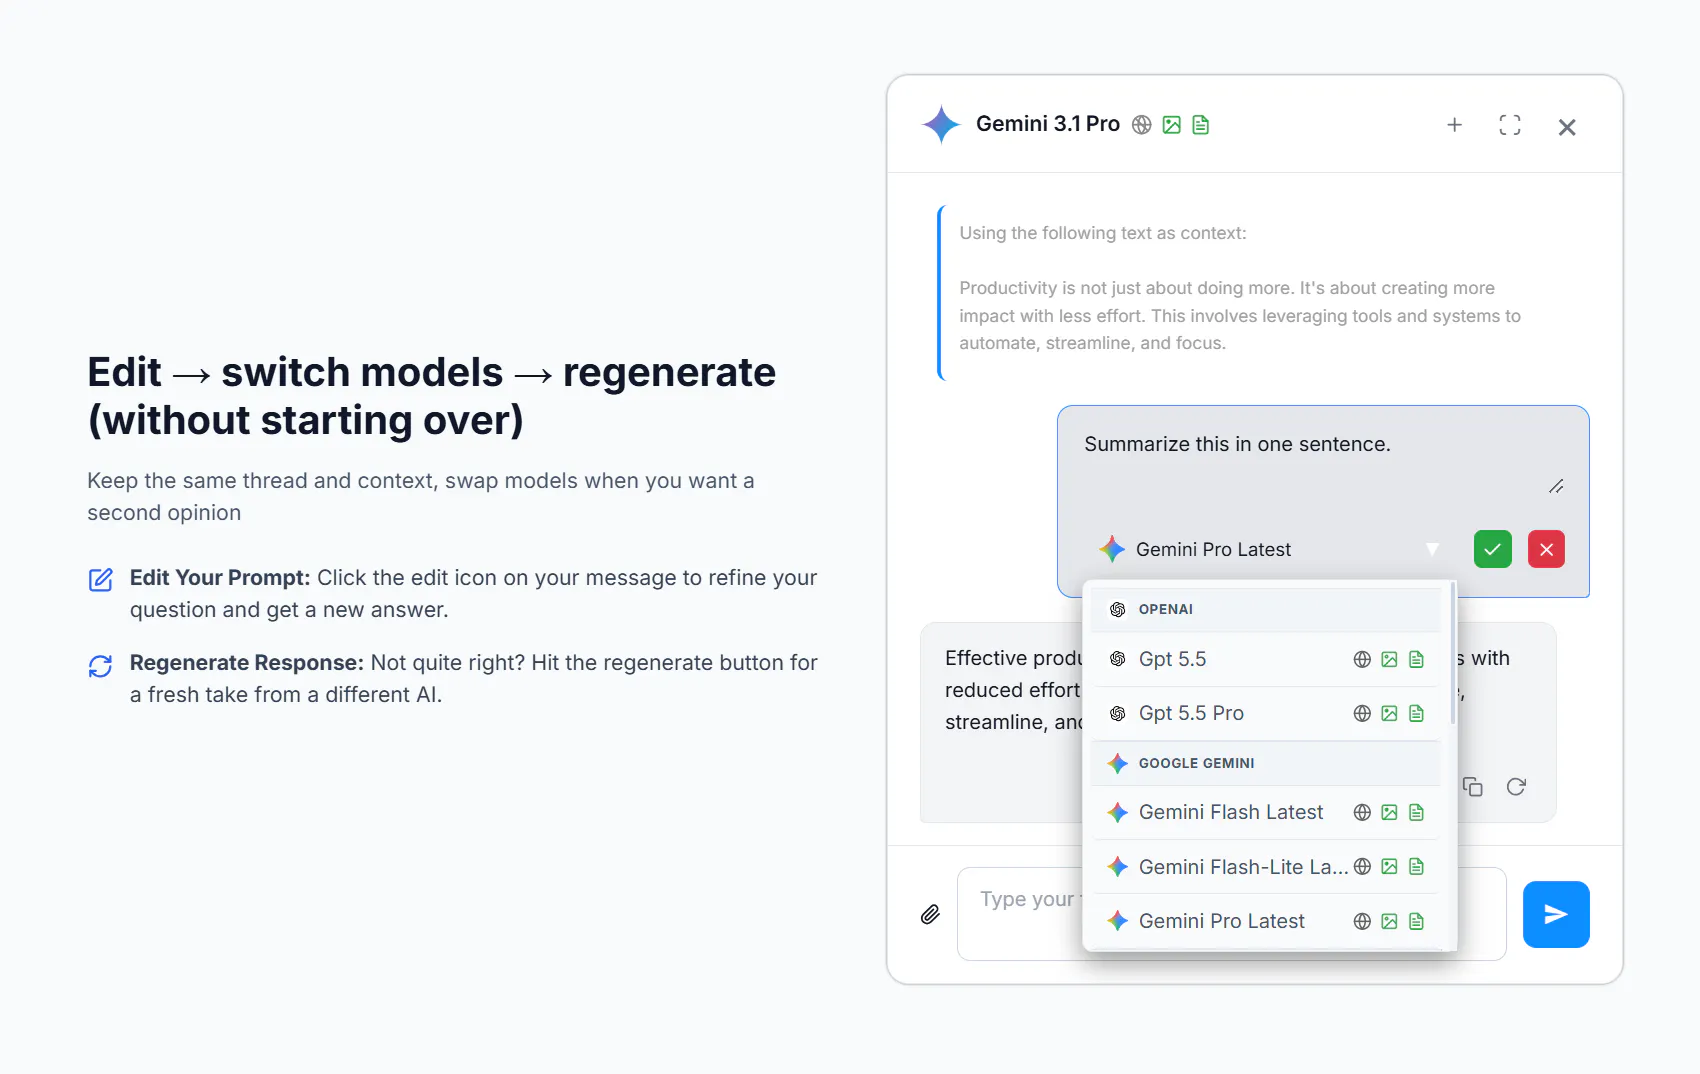Click the Gemini star logo in chat header
Image resolution: width=1700 pixels, height=1074 pixels.
[941, 124]
